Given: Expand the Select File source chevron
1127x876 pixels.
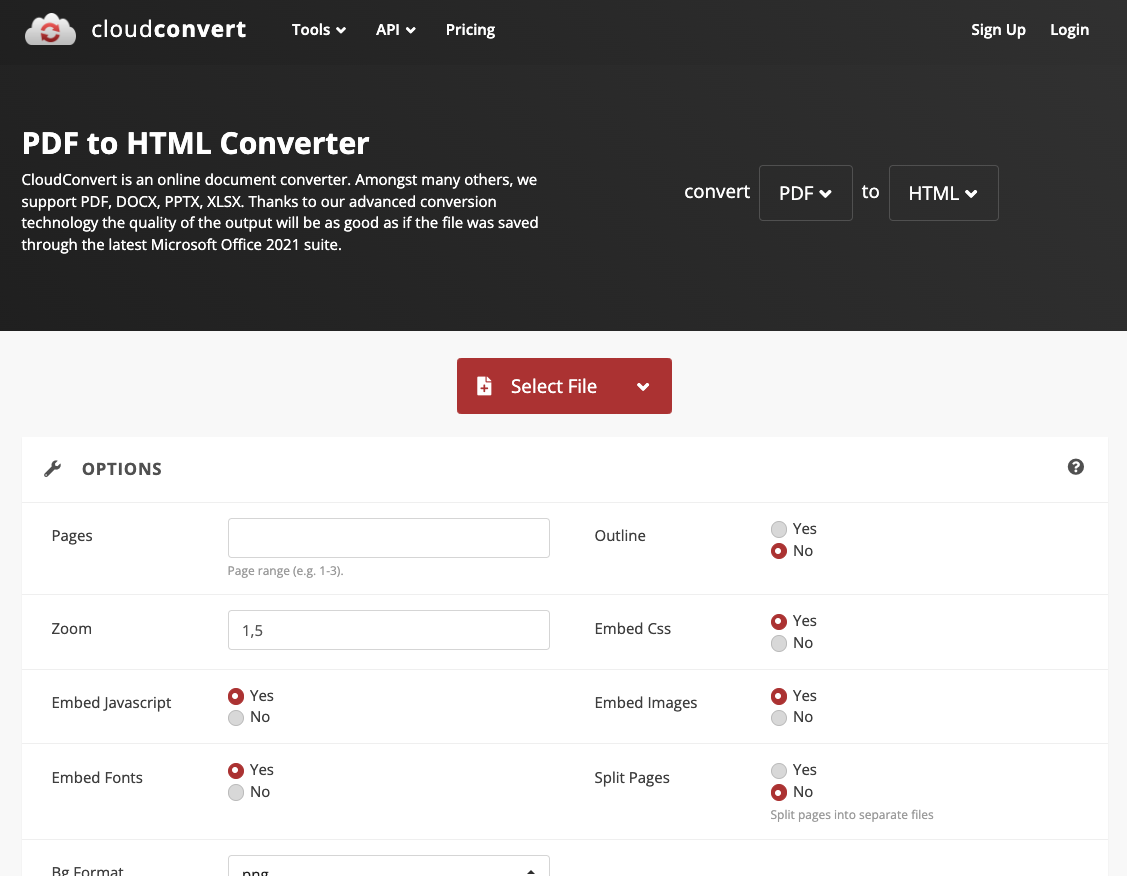Looking at the screenshot, I should coord(643,386).
